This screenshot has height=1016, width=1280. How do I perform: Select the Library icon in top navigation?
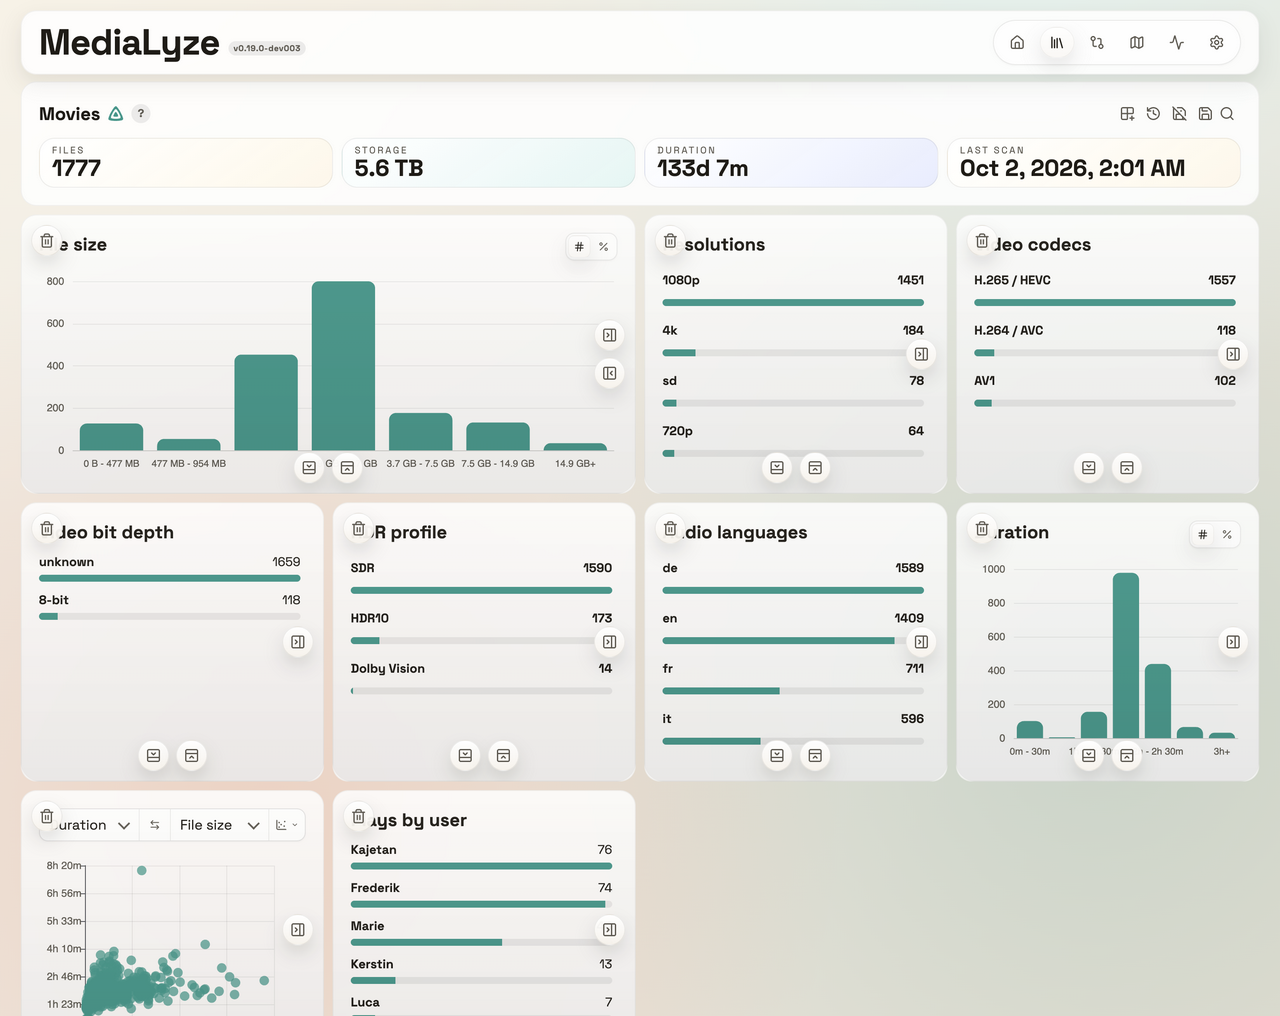(x=1057, y=43)
